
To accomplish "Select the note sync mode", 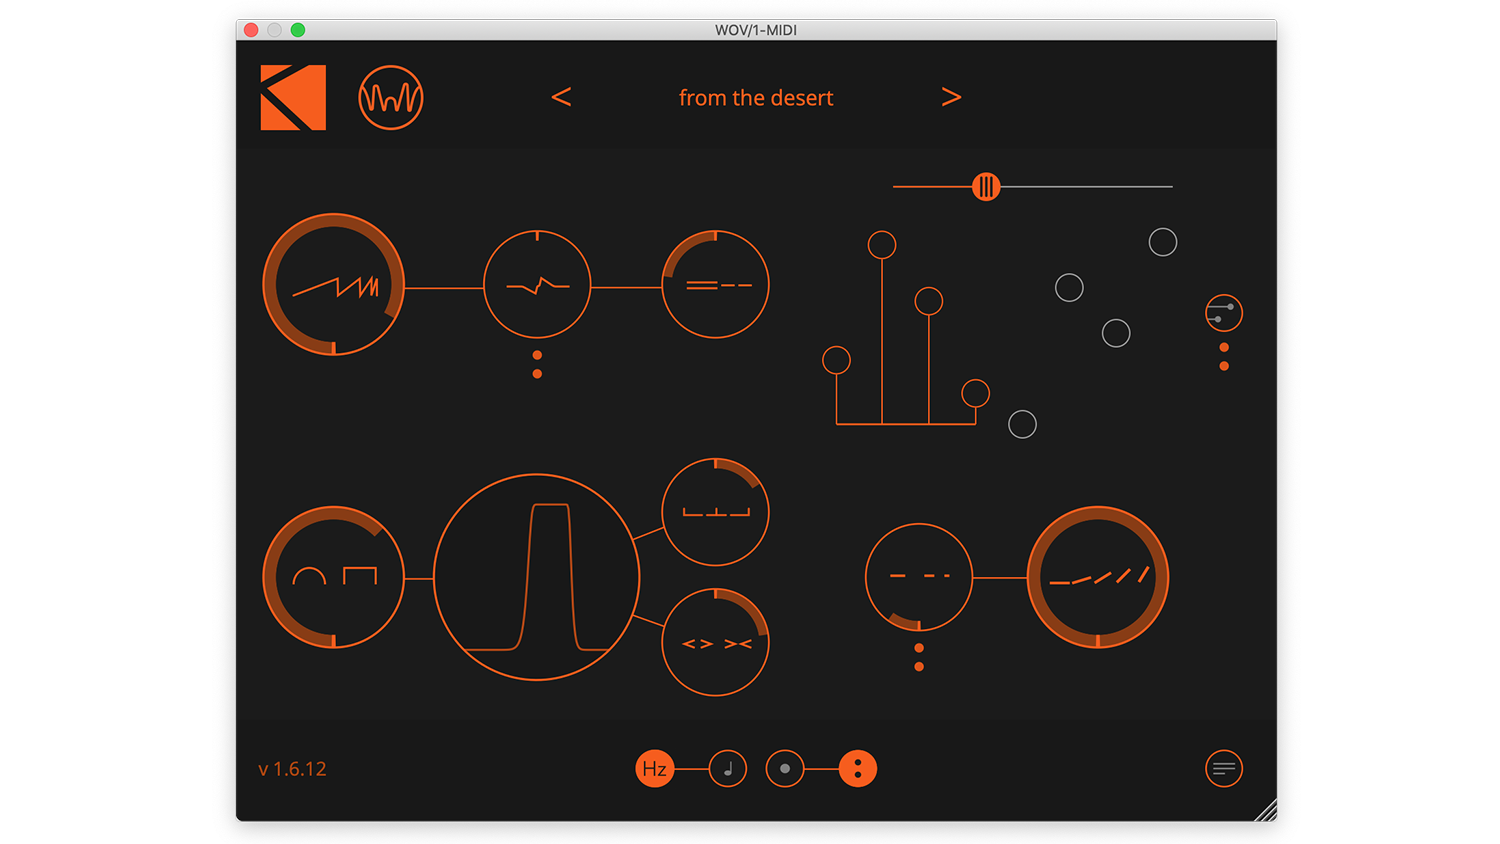I will pos(728,768).
